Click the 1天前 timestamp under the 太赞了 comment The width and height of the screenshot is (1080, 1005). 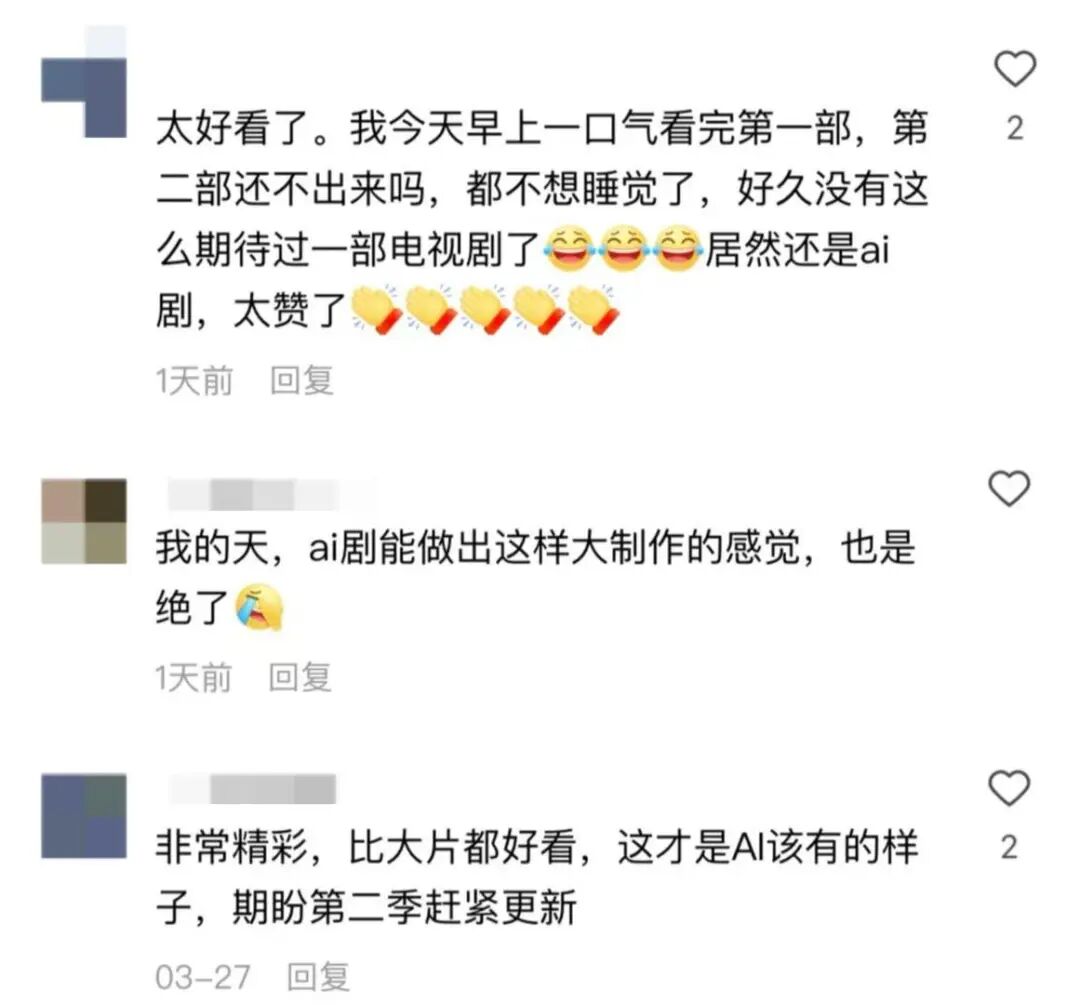[x=194, y=381]
